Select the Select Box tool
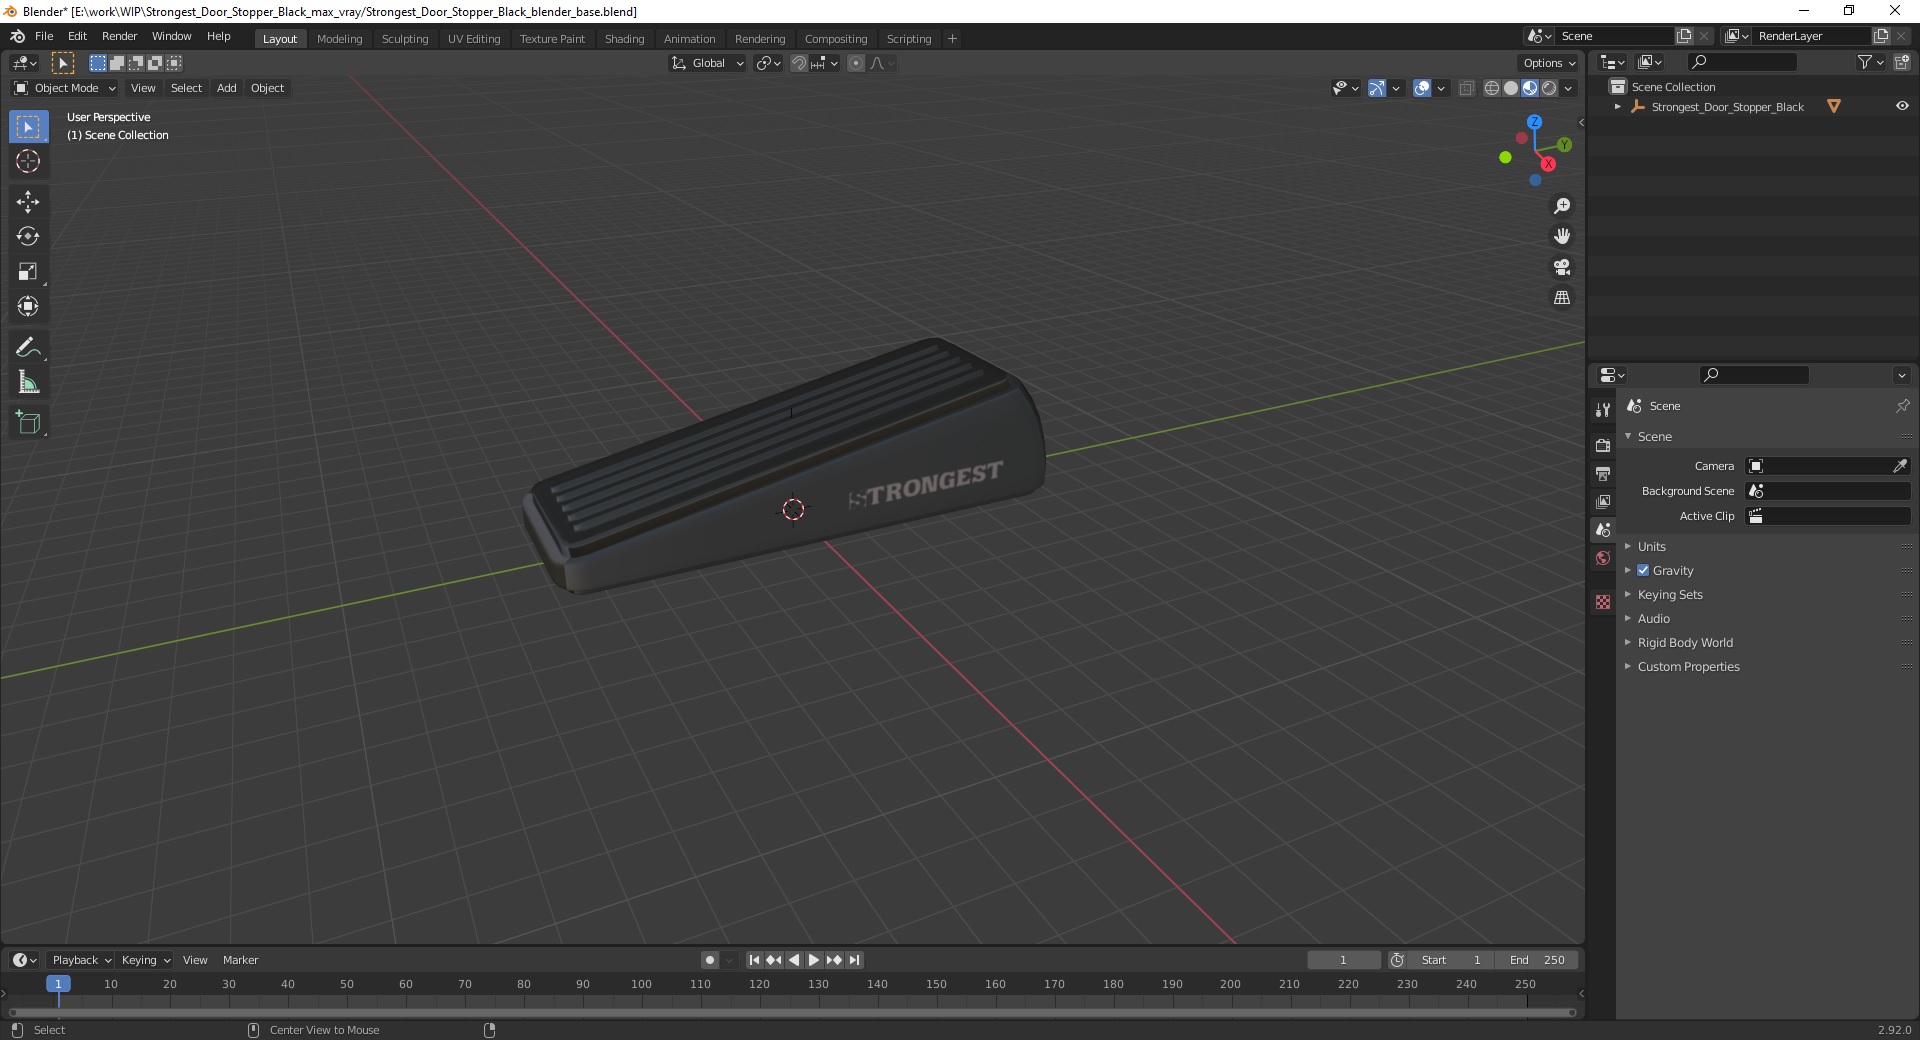This screenshot has height=1040, width=1920. click(28, 127)
